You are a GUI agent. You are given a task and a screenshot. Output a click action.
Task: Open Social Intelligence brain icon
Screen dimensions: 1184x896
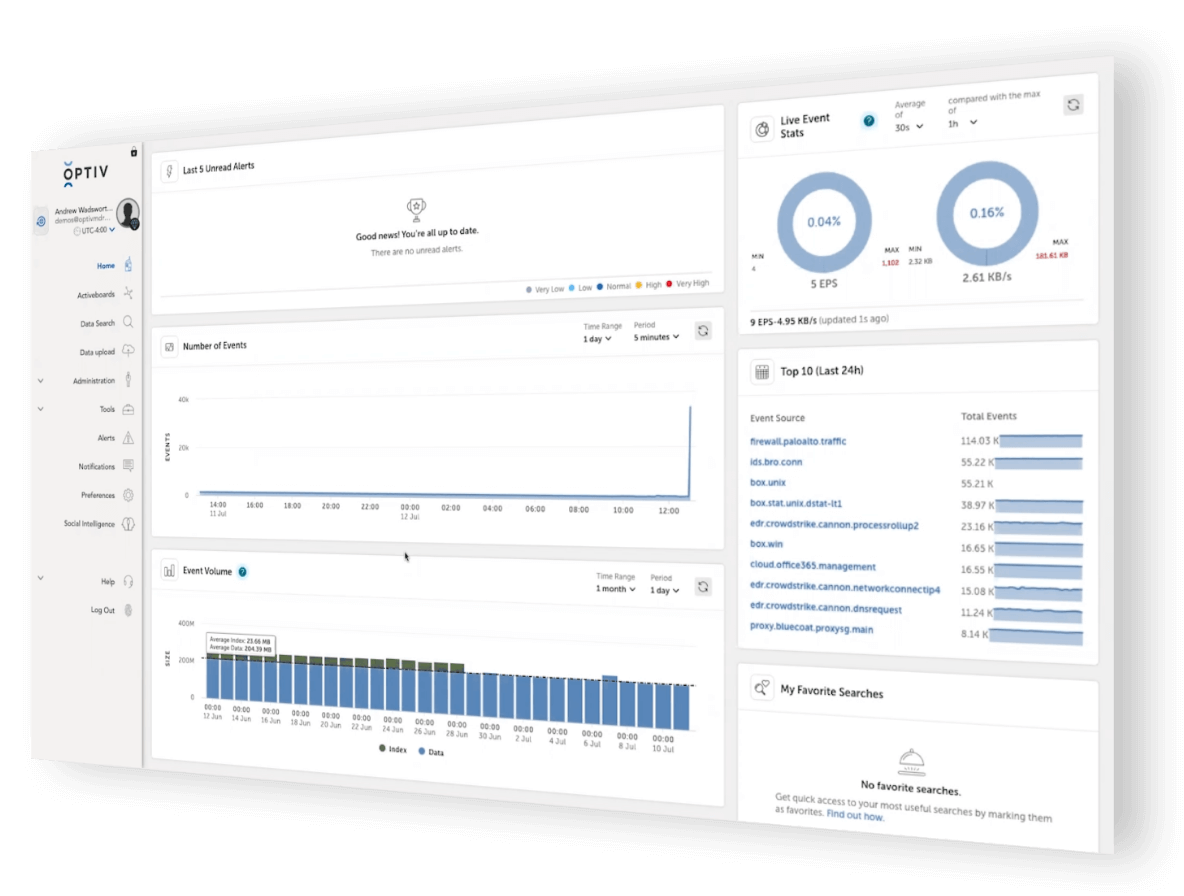click(128, 524)
